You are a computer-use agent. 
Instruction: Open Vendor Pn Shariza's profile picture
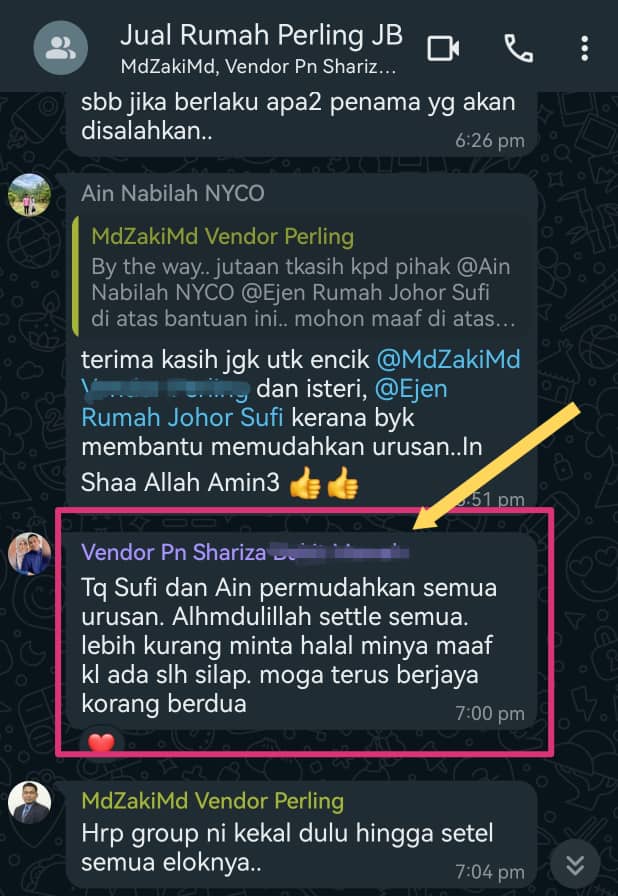tap(29, 553)
